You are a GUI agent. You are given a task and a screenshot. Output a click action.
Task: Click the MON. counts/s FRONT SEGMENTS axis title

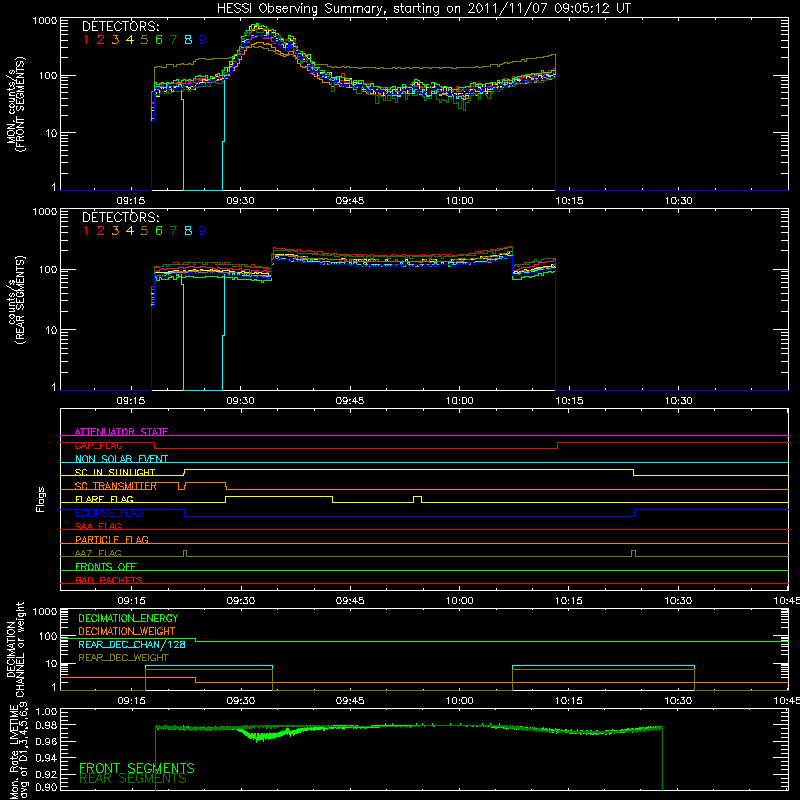pyautogui.click(x=15, y=104)
